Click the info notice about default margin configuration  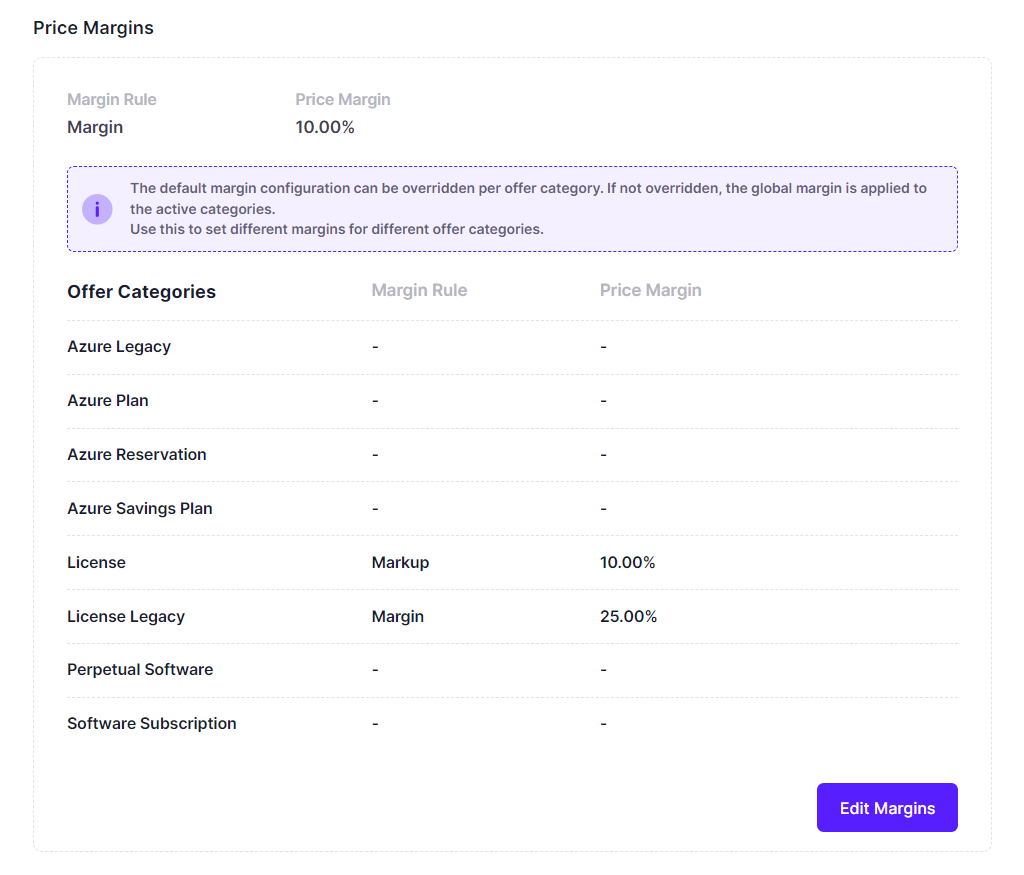click(x=512, y=209)
